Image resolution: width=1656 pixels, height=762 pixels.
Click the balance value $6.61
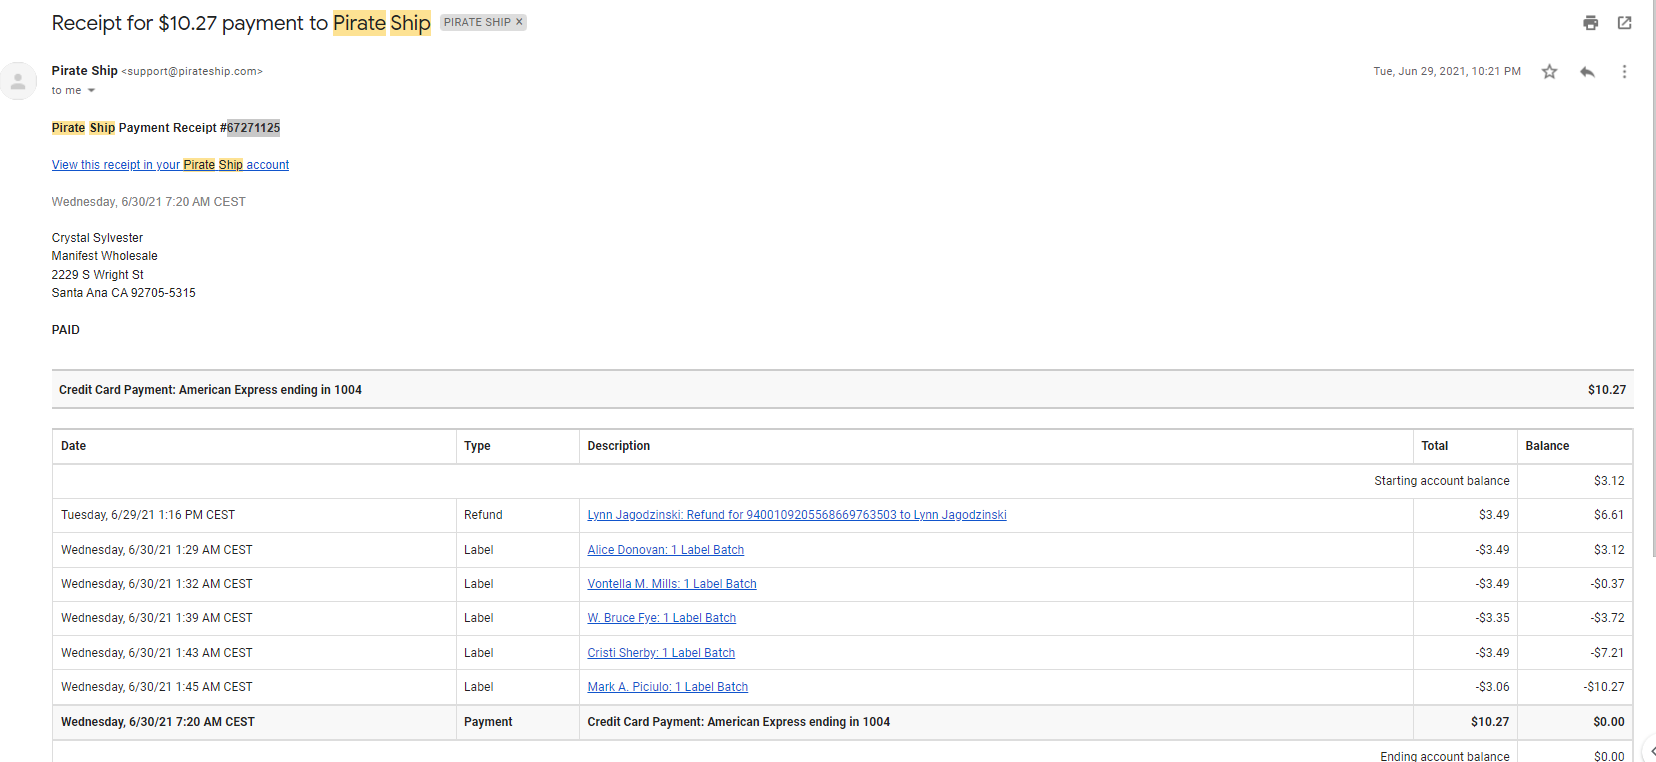tap(1609, 515)
